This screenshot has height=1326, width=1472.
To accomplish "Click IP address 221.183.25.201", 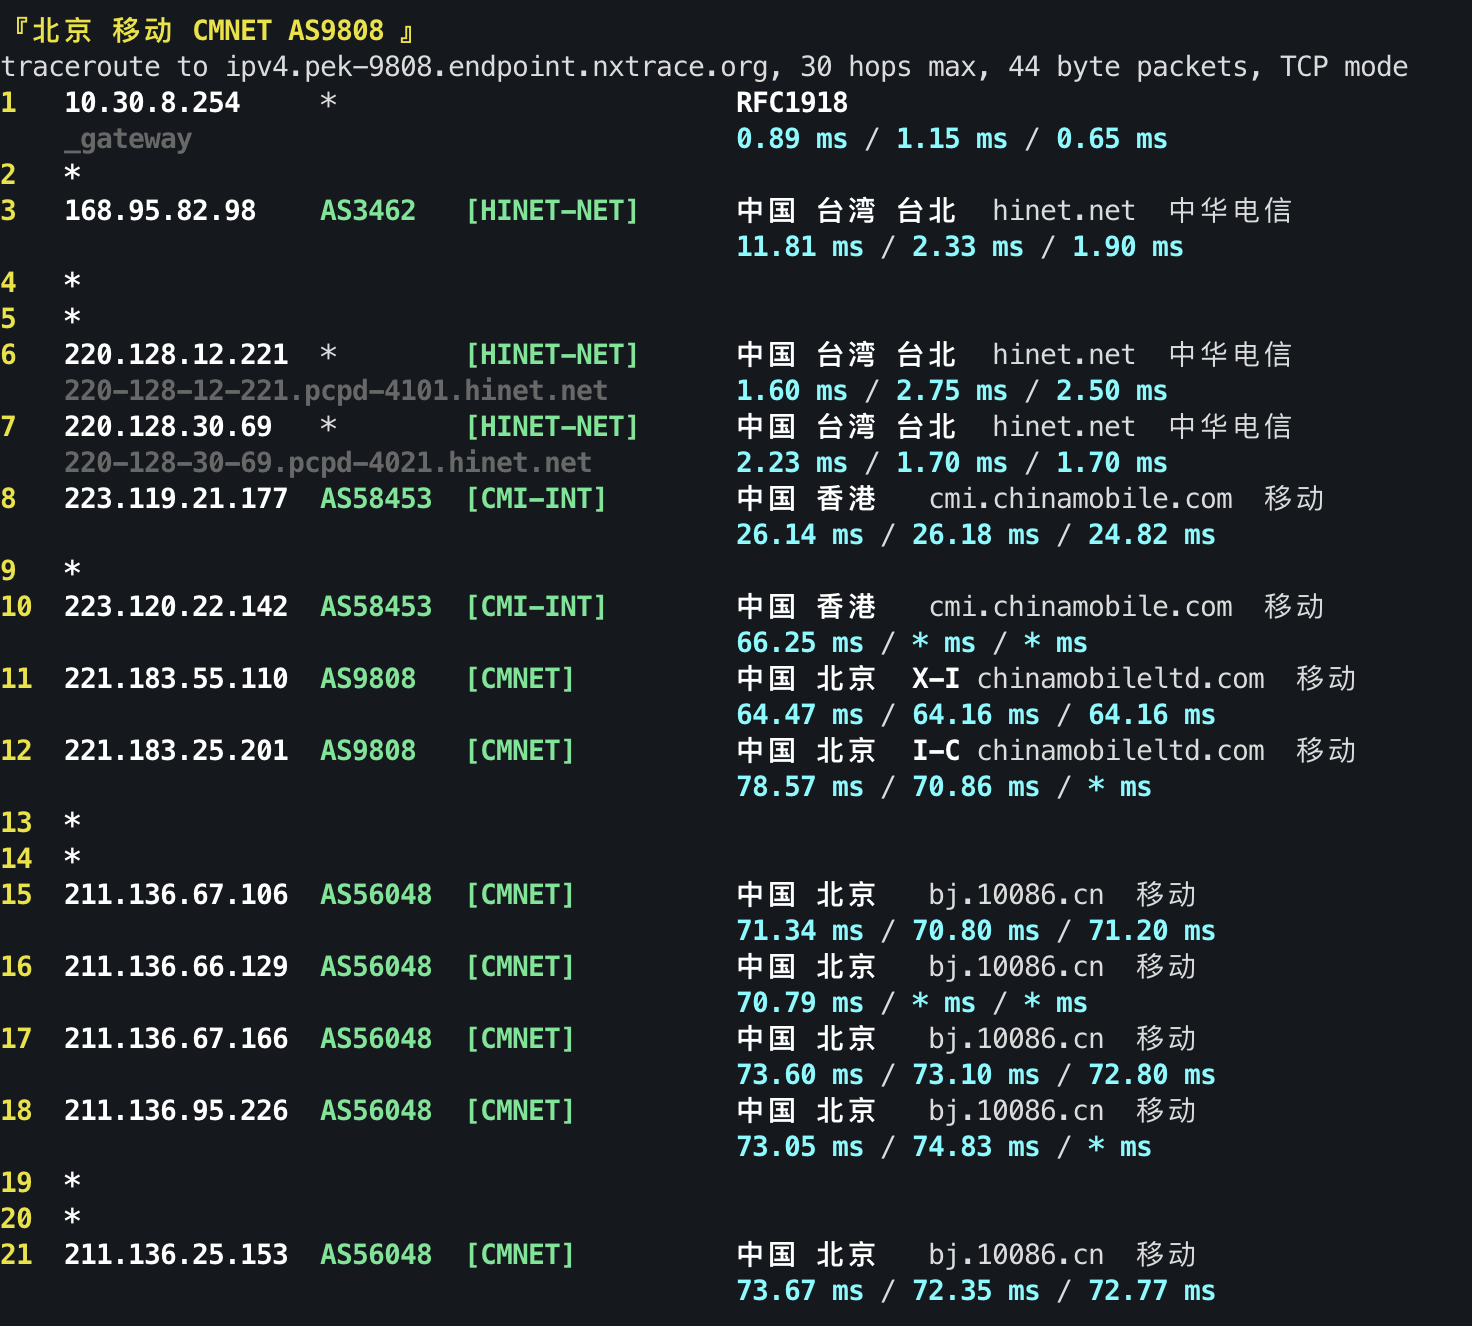I will point(176,751).
